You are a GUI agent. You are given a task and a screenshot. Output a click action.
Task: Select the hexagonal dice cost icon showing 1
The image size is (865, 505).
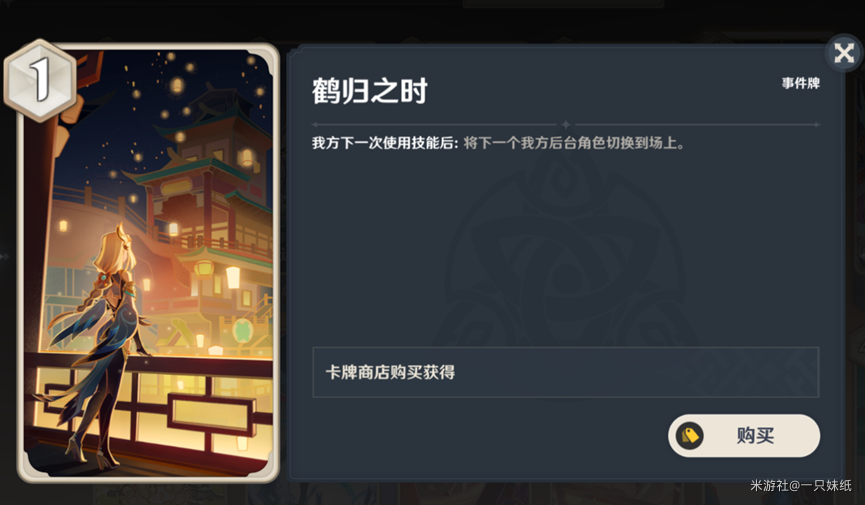tap(40, 80)
